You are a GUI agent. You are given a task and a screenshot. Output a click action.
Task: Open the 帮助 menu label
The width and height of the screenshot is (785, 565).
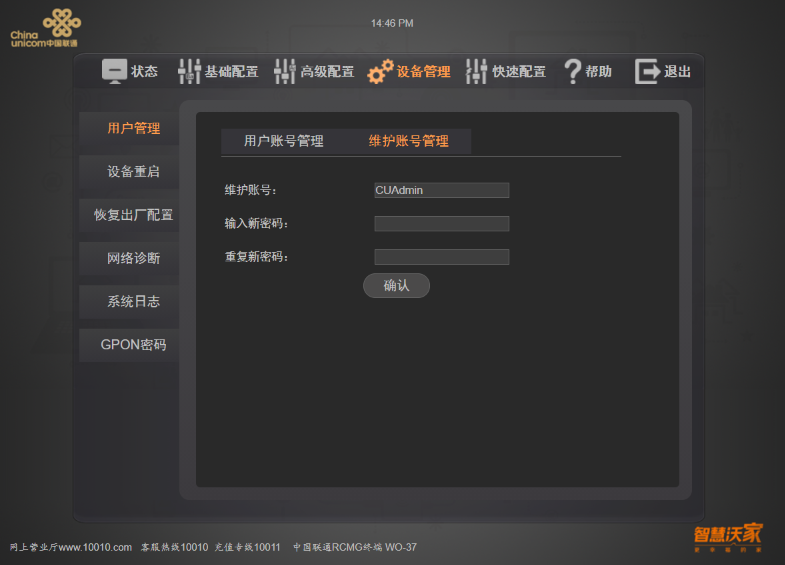click(x=599, y=72)
